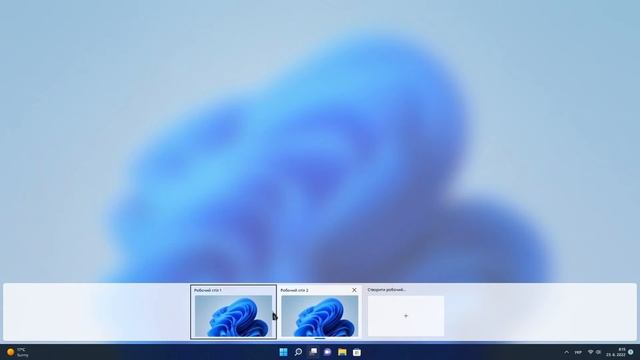The image size is (640, 360).
Task: Click the Створити робочий... label
Action: [387, 290]
